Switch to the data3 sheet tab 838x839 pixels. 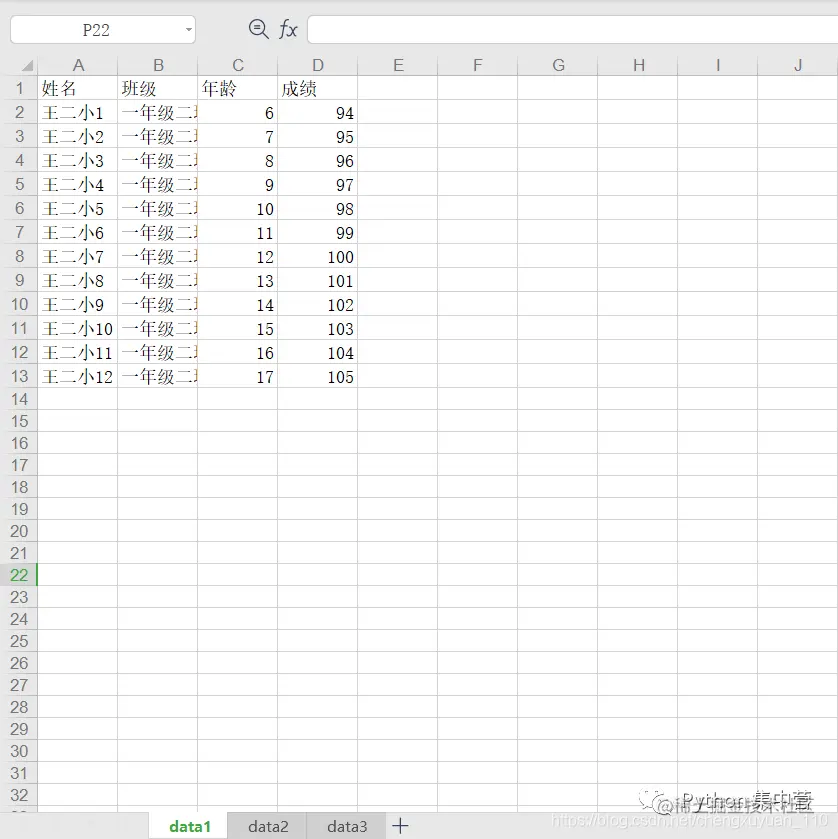[347, 826]
